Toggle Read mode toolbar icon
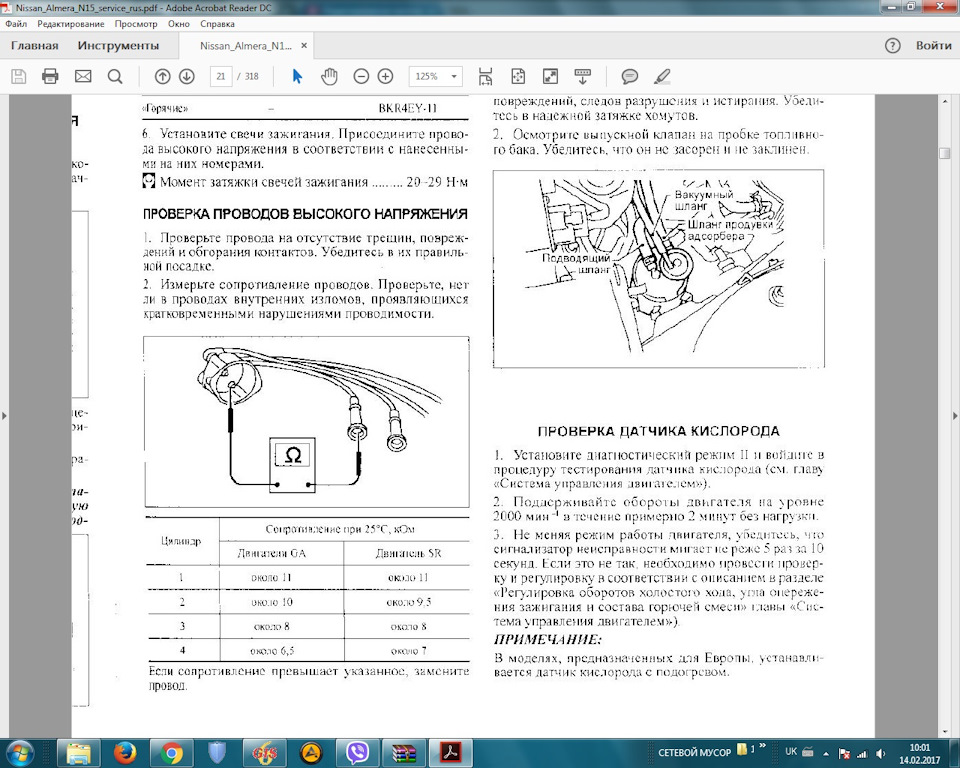This screenshot has width=960, height=768. tap(582, 77)
